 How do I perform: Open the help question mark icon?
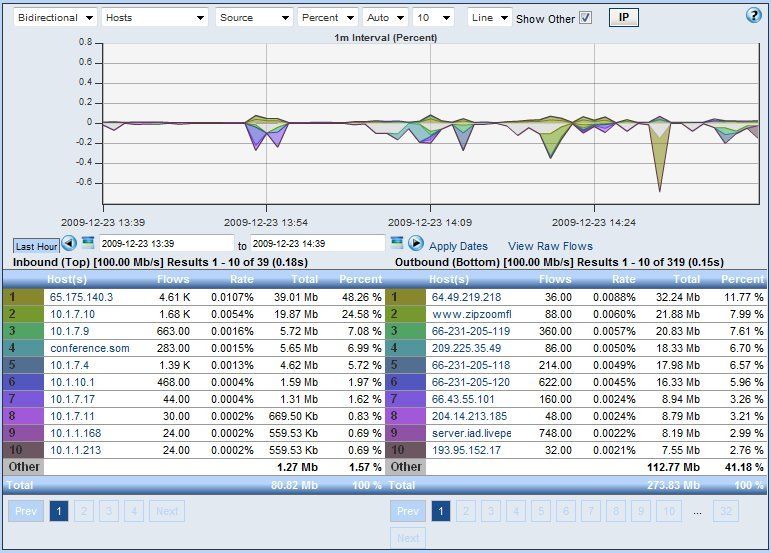(x=753, y=16)
